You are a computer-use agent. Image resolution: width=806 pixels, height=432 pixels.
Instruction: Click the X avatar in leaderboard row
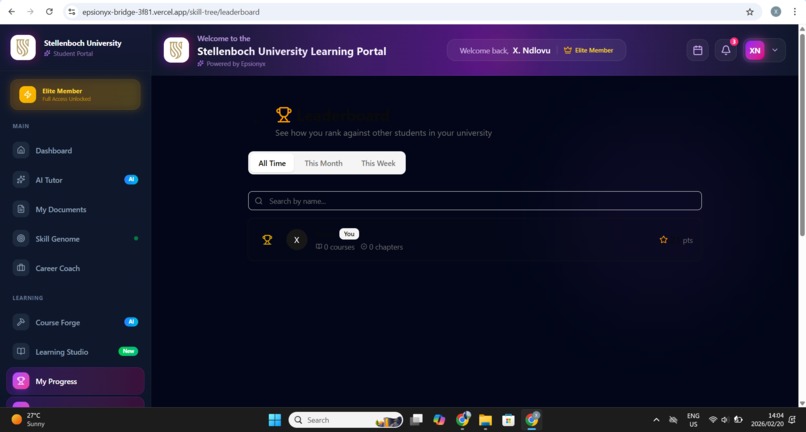coord(297,240)
